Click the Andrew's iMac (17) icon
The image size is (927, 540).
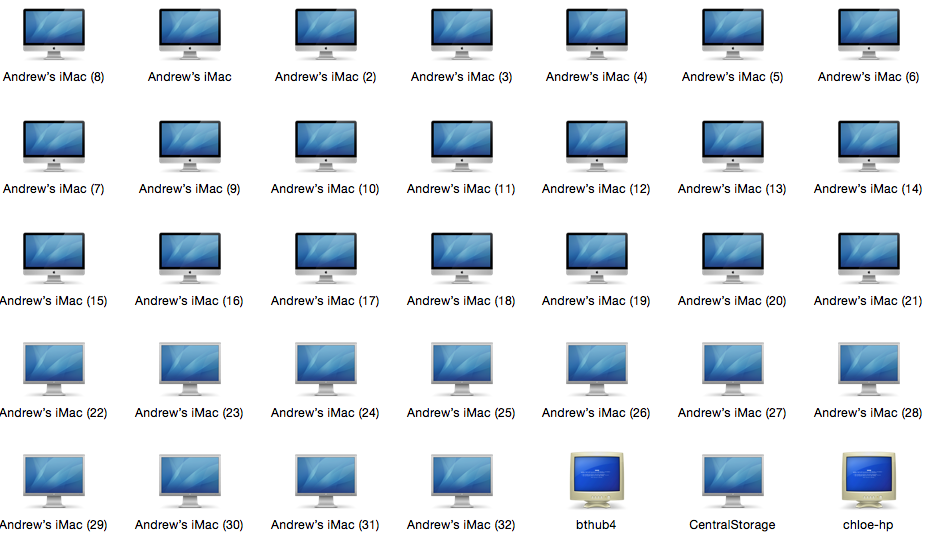(x=326, y=258)
